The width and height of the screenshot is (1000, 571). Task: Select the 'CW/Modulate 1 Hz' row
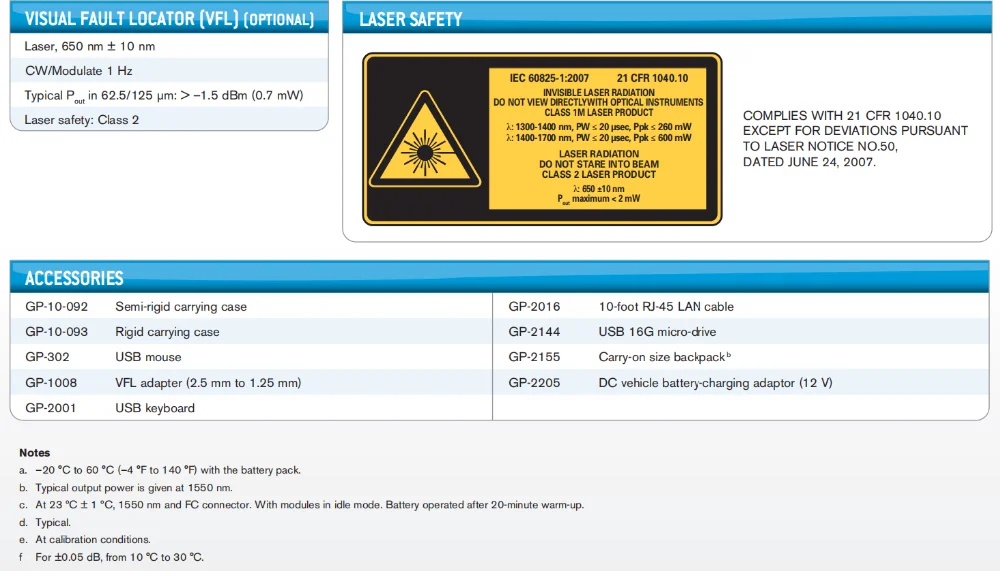(x=169, y=70)
